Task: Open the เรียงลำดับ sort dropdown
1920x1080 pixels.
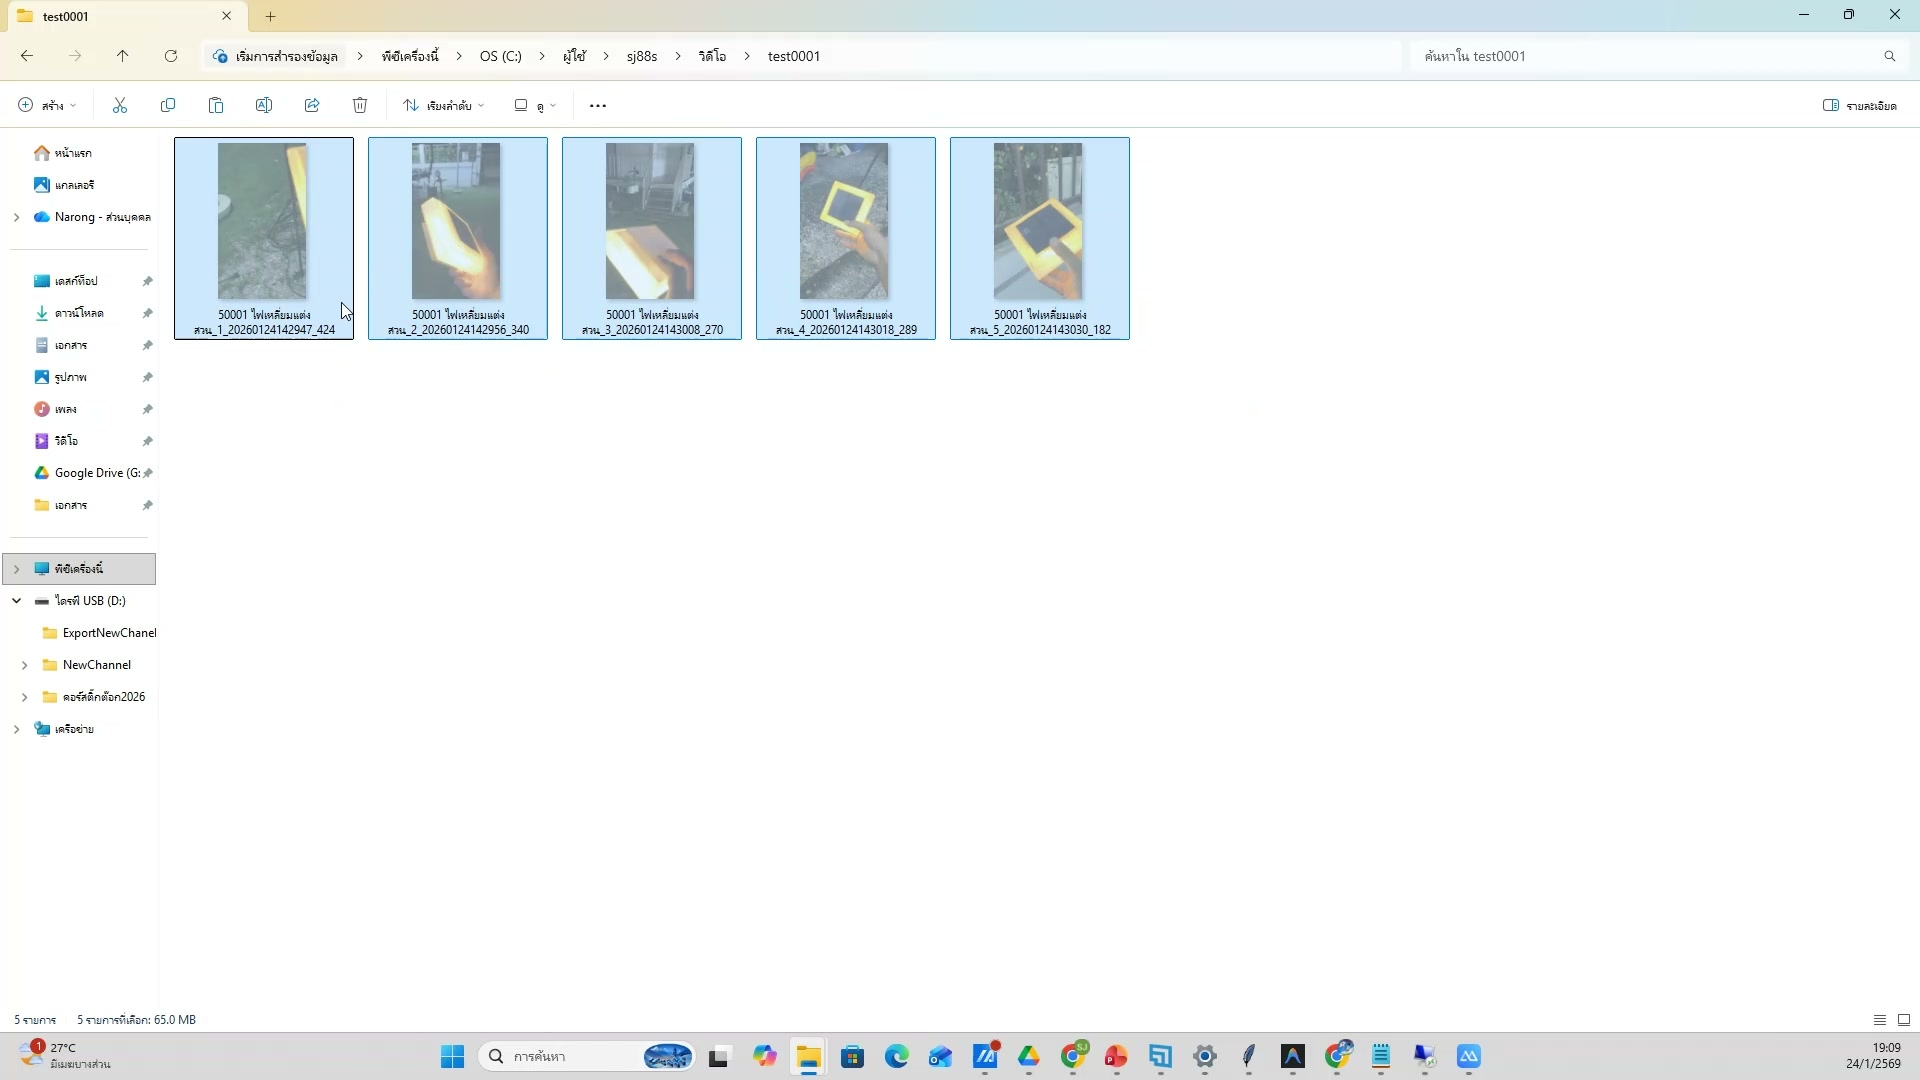Action: 443,105
